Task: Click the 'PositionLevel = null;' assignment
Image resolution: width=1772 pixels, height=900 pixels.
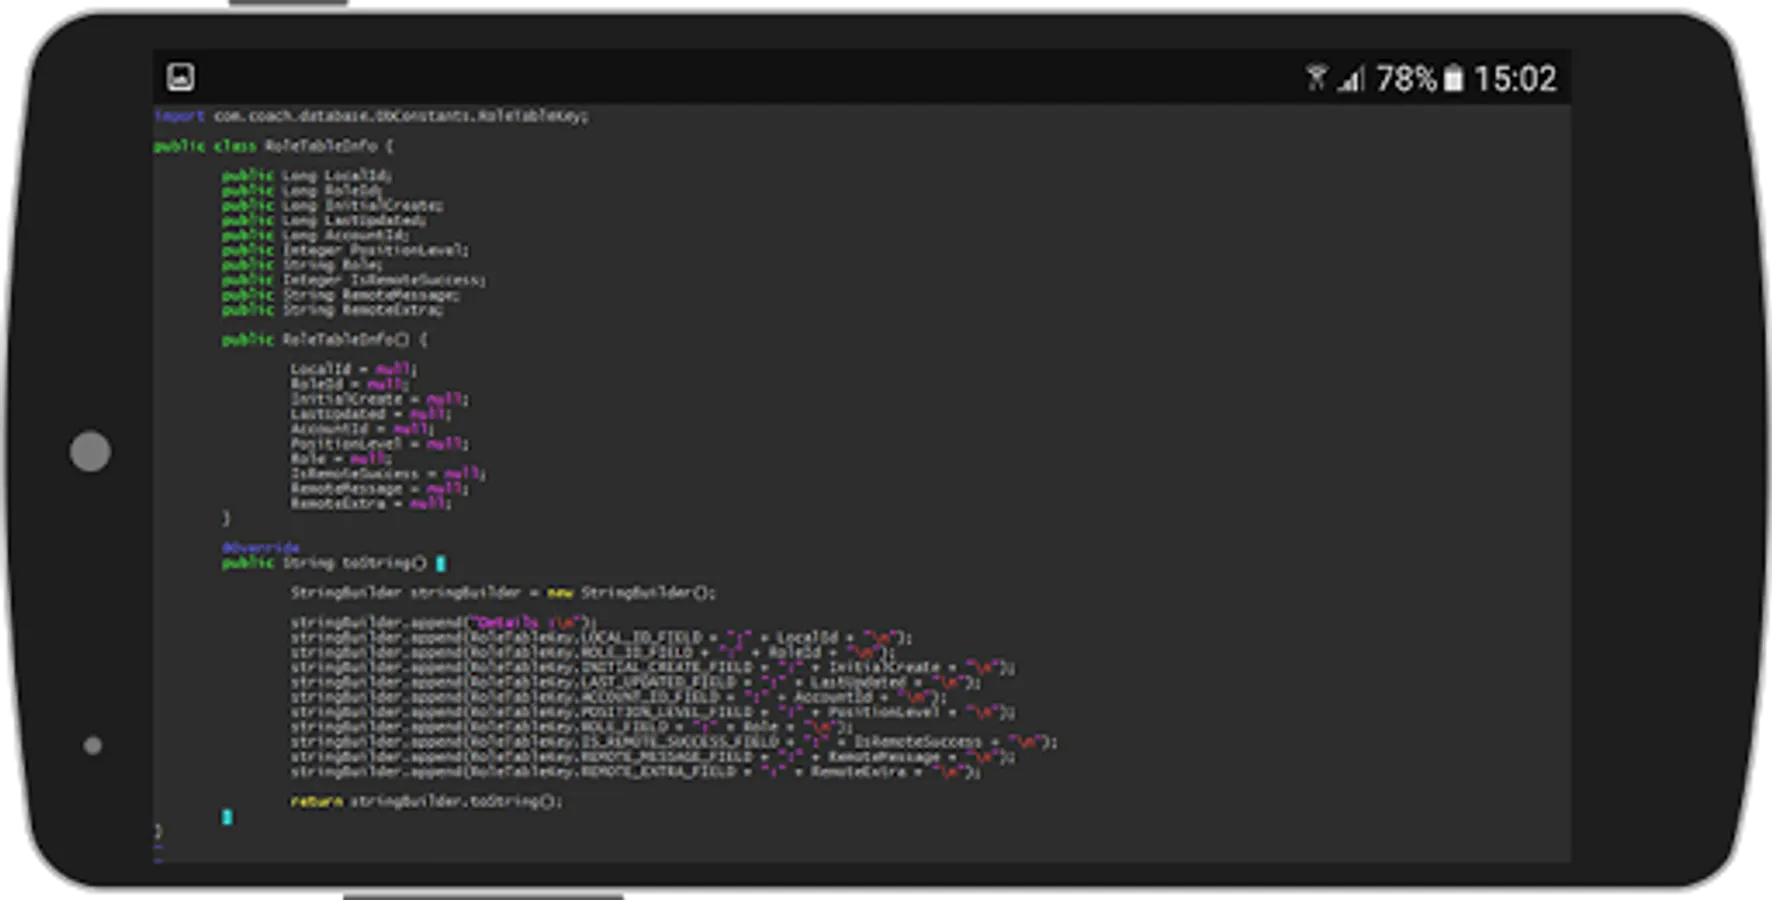Action: tap(380, 444)
